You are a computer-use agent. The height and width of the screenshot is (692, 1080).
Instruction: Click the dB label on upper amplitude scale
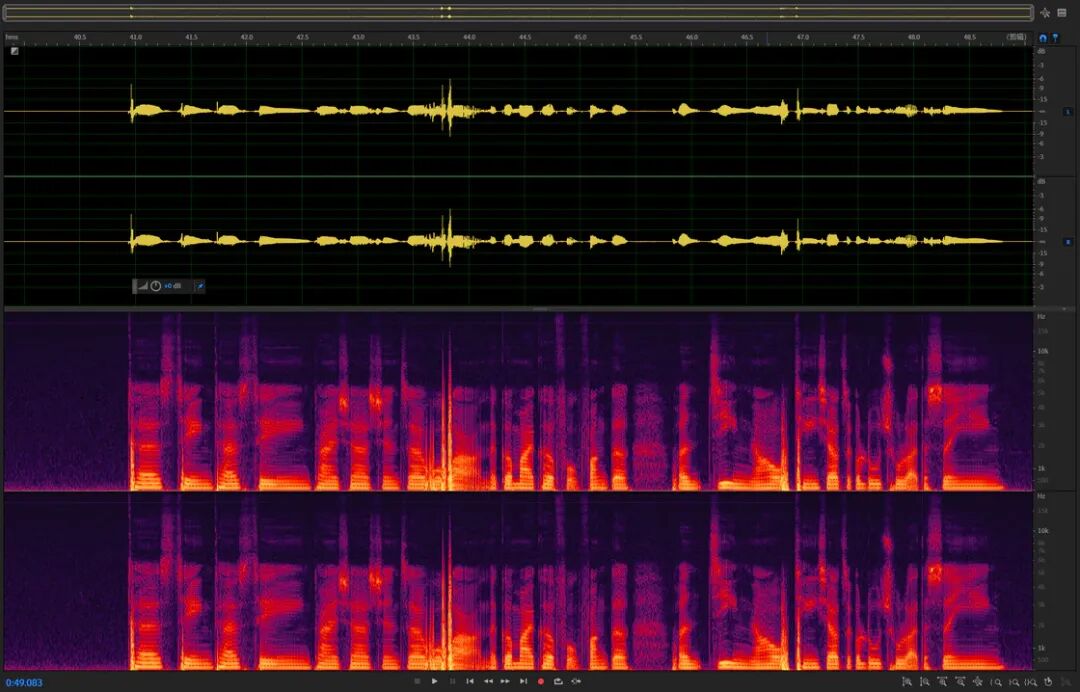point(1041,52)
